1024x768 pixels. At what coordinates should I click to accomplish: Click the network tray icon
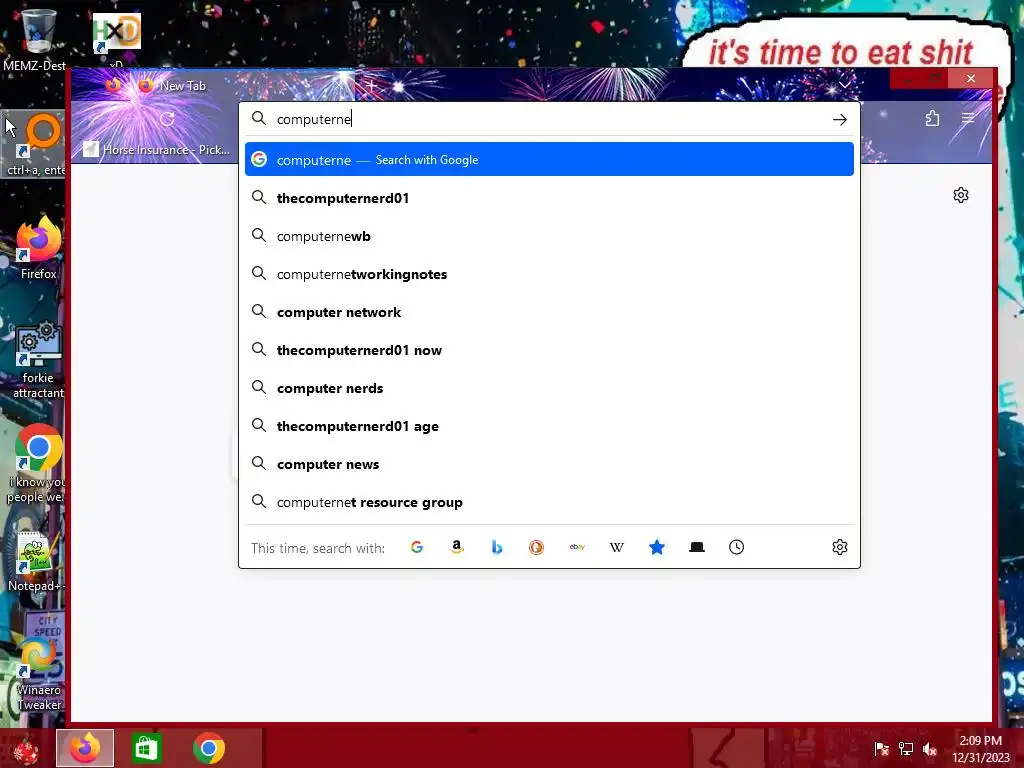click(906, 749)
